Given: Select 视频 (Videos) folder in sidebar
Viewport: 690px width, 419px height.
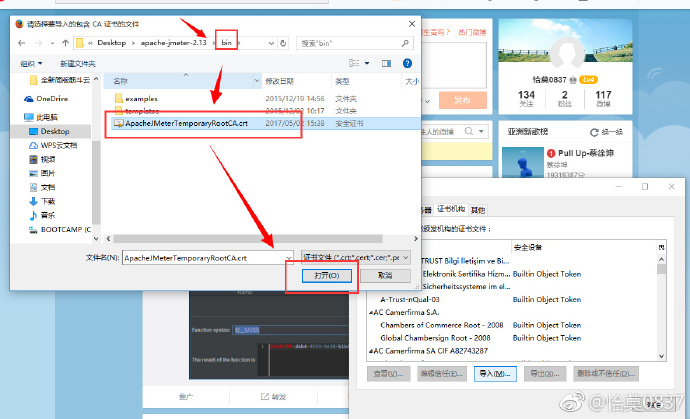Looking at the screenshot, I should [x=48, y=159].
